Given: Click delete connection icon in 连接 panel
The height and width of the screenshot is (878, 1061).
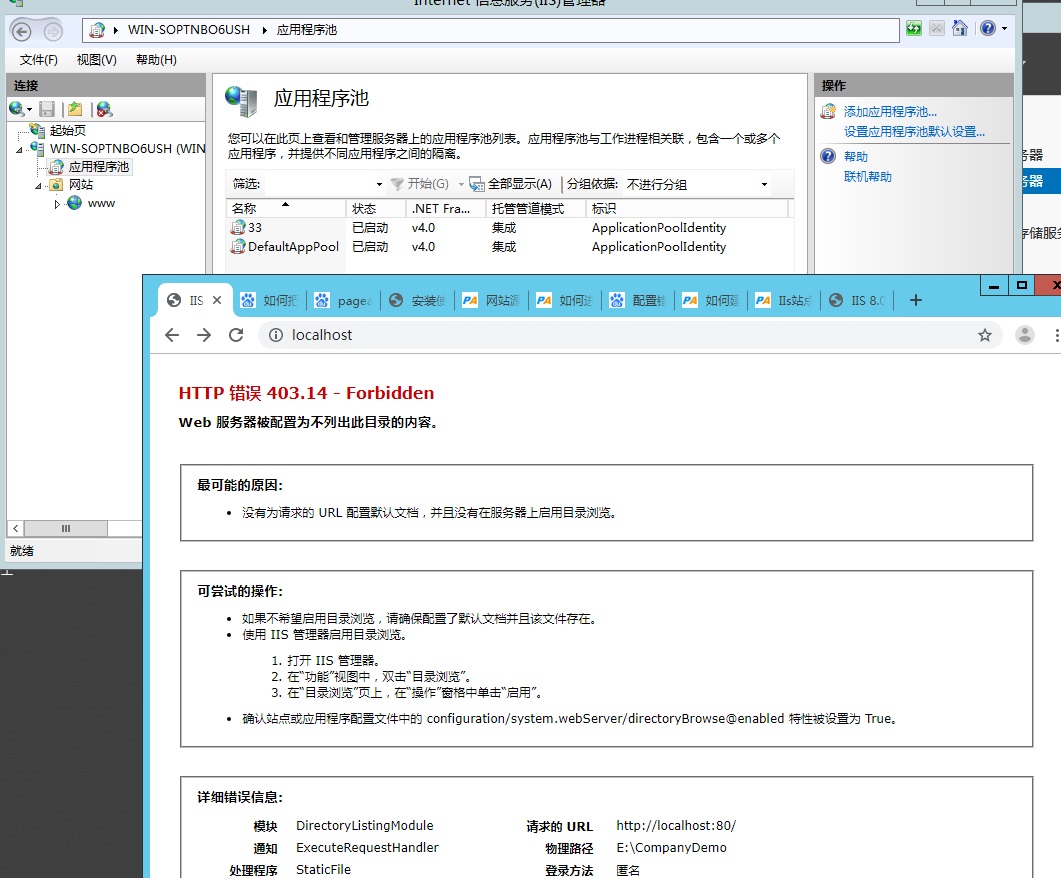Looking at the screenshot, I should 104,109.
